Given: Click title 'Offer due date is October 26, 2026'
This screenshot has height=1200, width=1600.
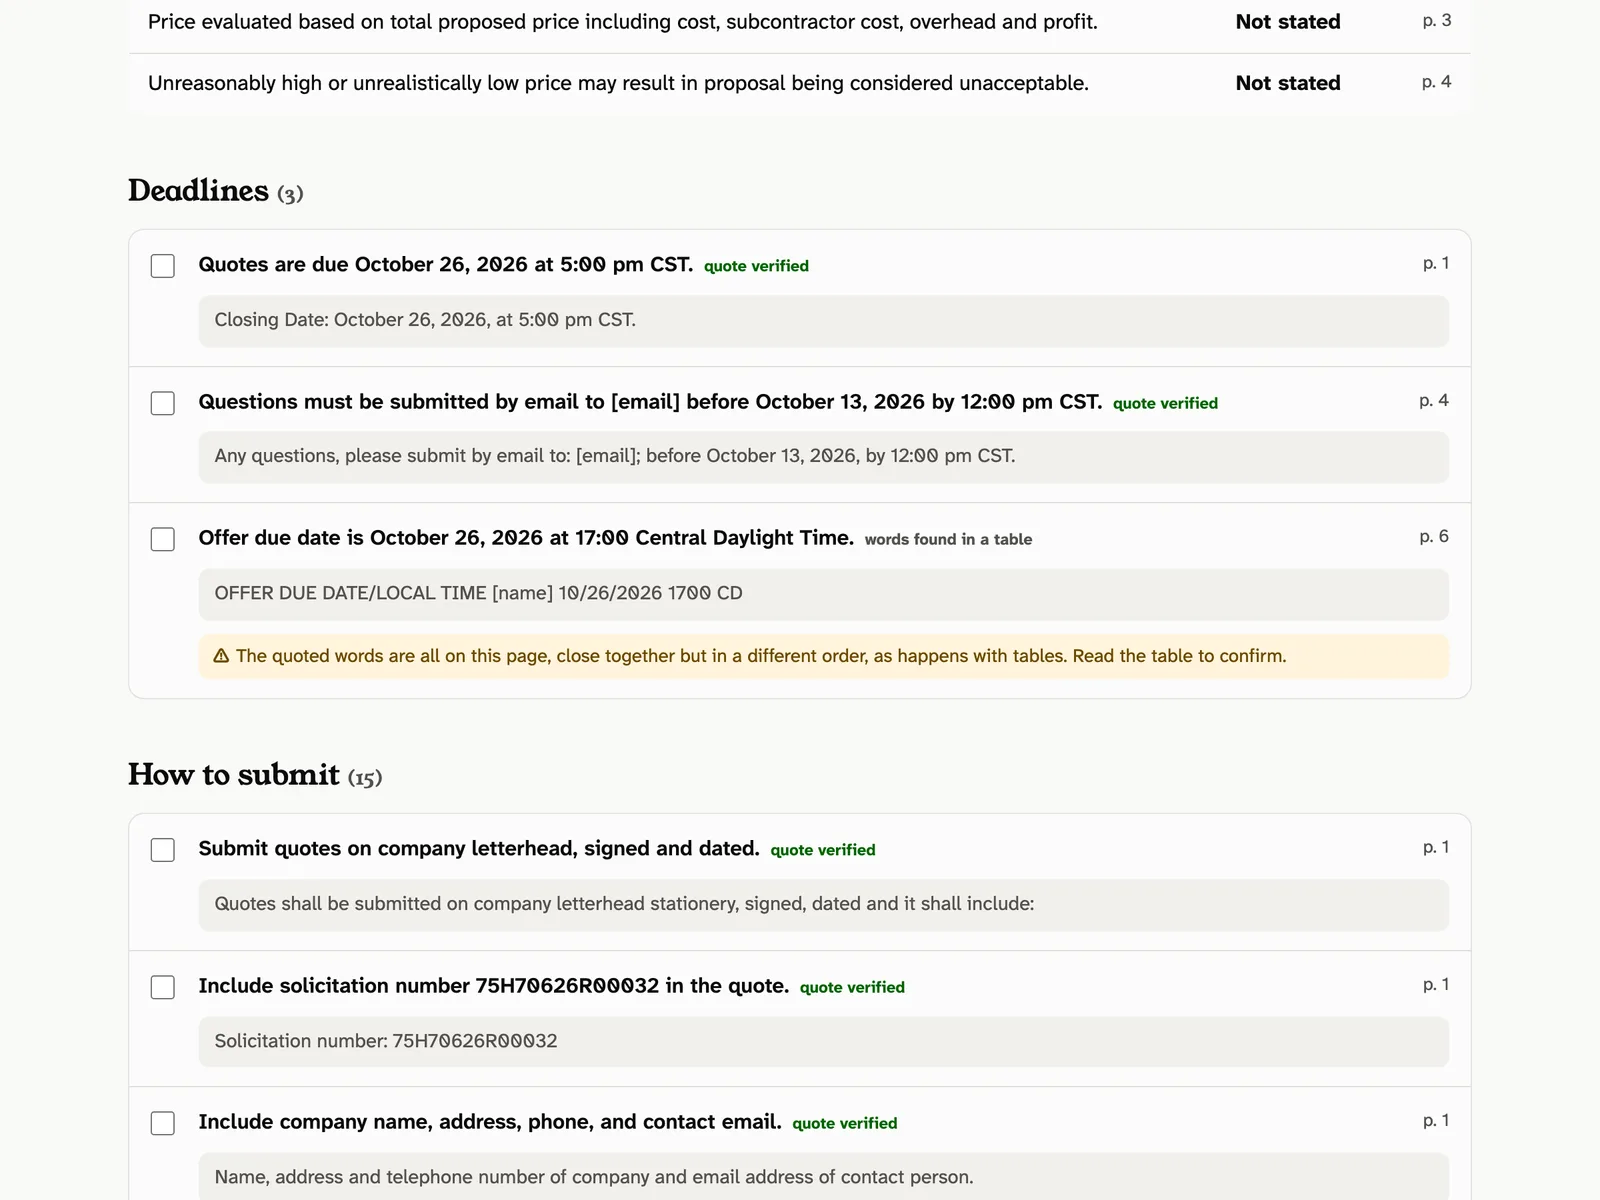Looking at the screenshot, I should tap(526, 538).
